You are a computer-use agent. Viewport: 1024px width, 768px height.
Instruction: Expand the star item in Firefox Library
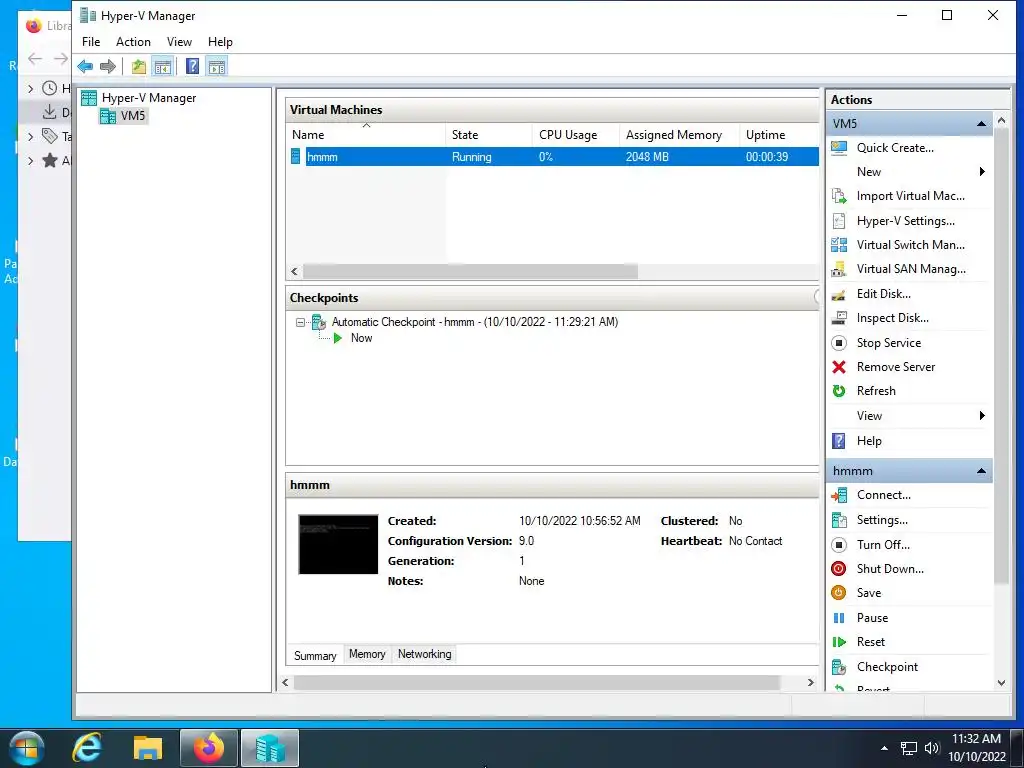point(30,161)
